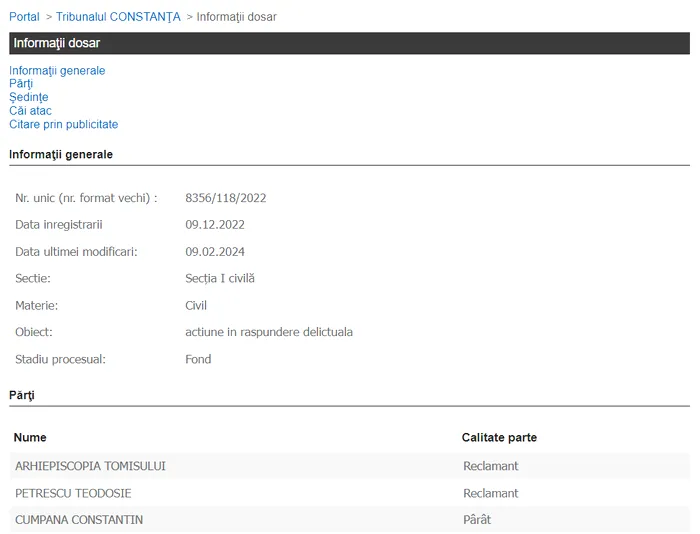Click the Stadiu procesual value Fond
This screenshot has width=700, height=534.
coord(198,359)
